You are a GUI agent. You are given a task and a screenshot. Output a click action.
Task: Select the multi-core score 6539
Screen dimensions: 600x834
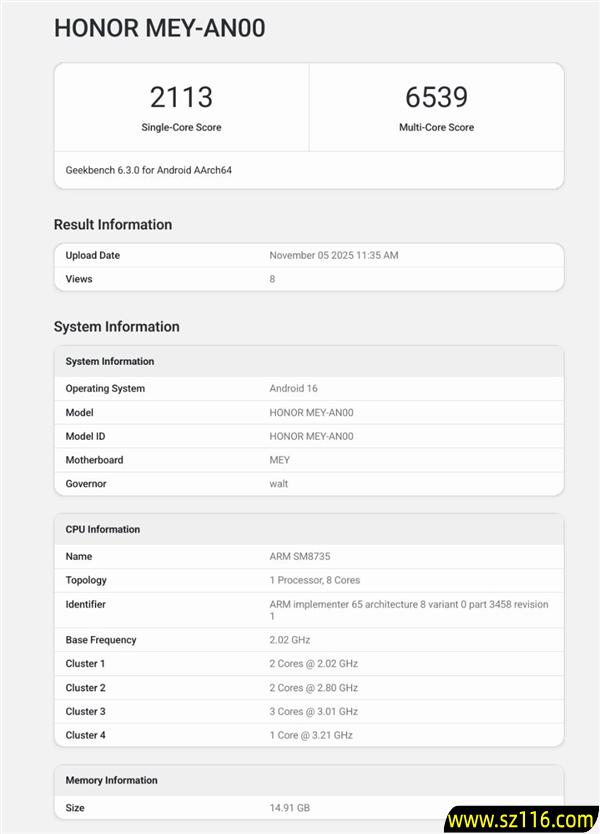436,97
